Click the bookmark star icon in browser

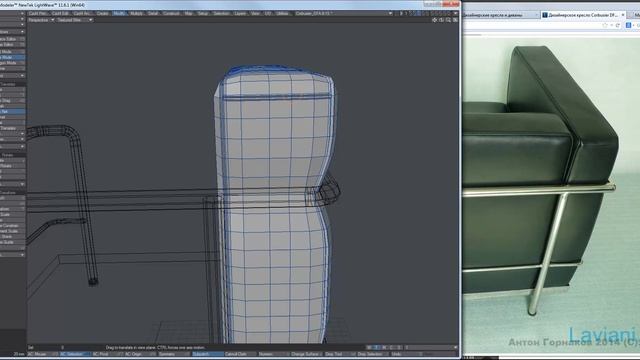pos(604,25)
